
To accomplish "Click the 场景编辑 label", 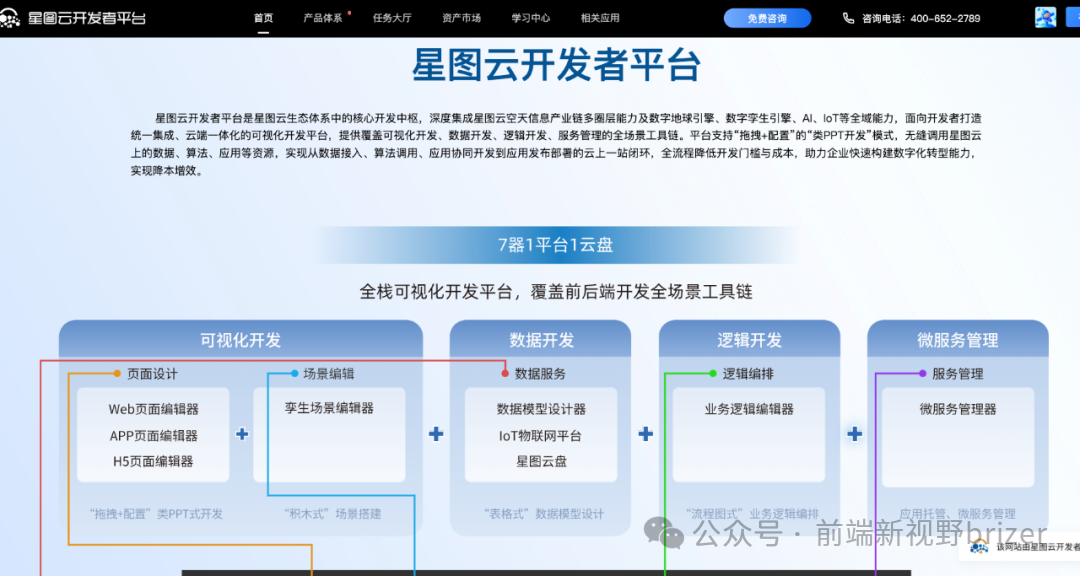I will pos(329,373).
